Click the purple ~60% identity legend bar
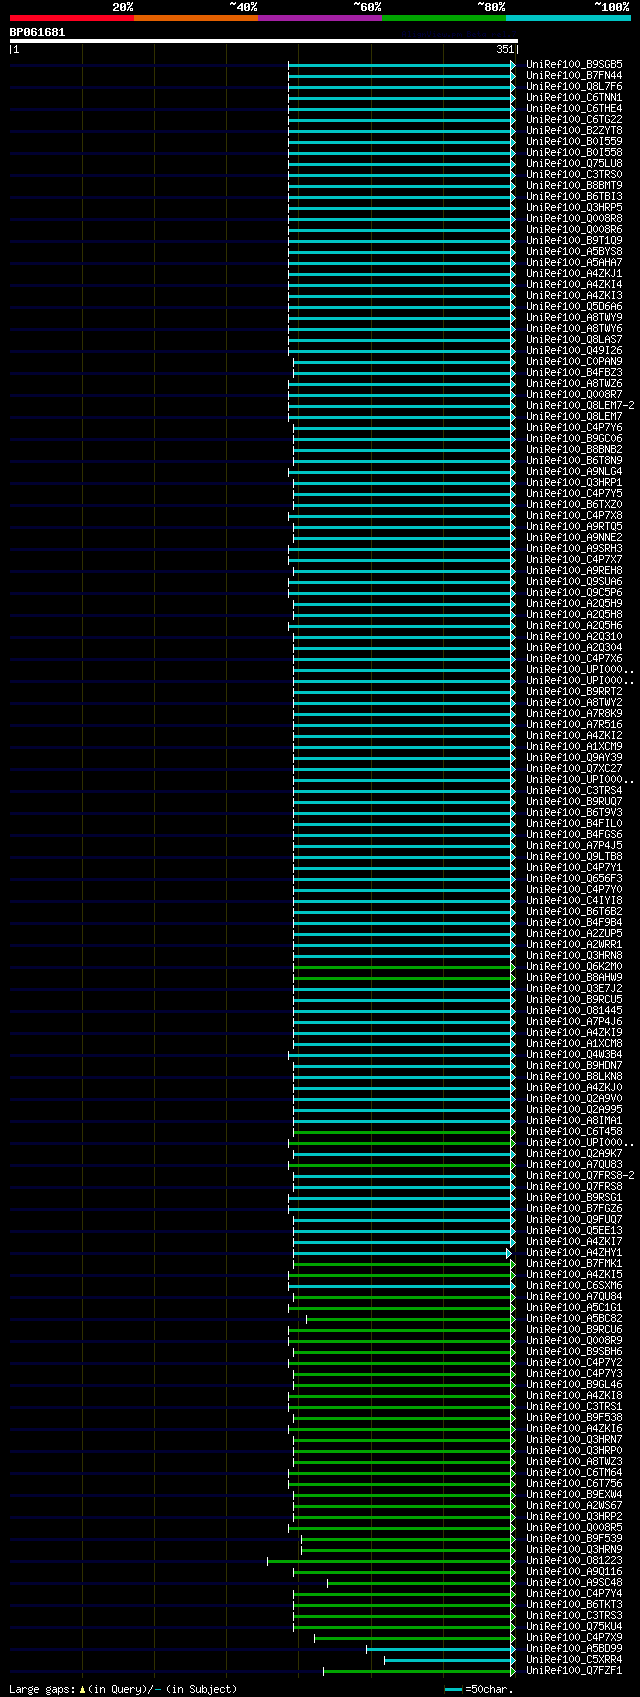 [319, 18]
